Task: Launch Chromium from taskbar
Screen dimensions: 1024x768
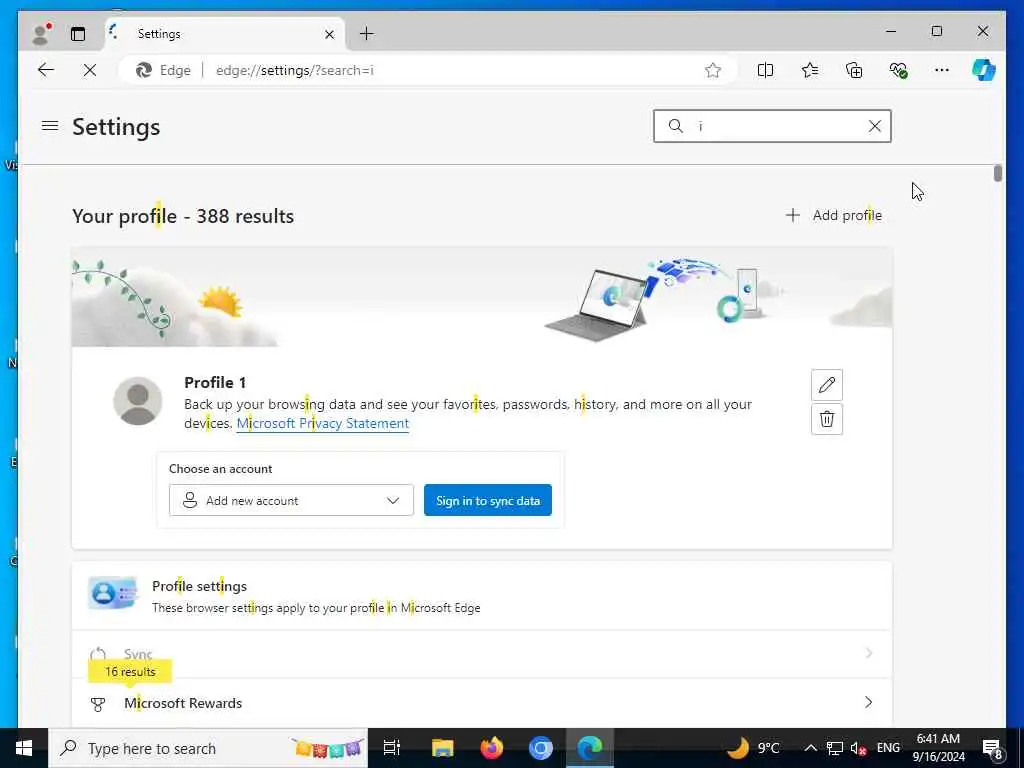Action: point(540,748)
